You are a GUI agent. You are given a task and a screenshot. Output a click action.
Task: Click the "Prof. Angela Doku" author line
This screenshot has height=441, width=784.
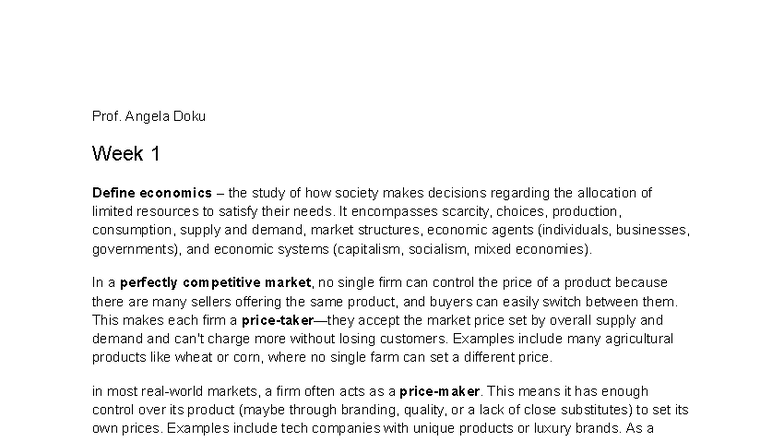click(148, 116)
